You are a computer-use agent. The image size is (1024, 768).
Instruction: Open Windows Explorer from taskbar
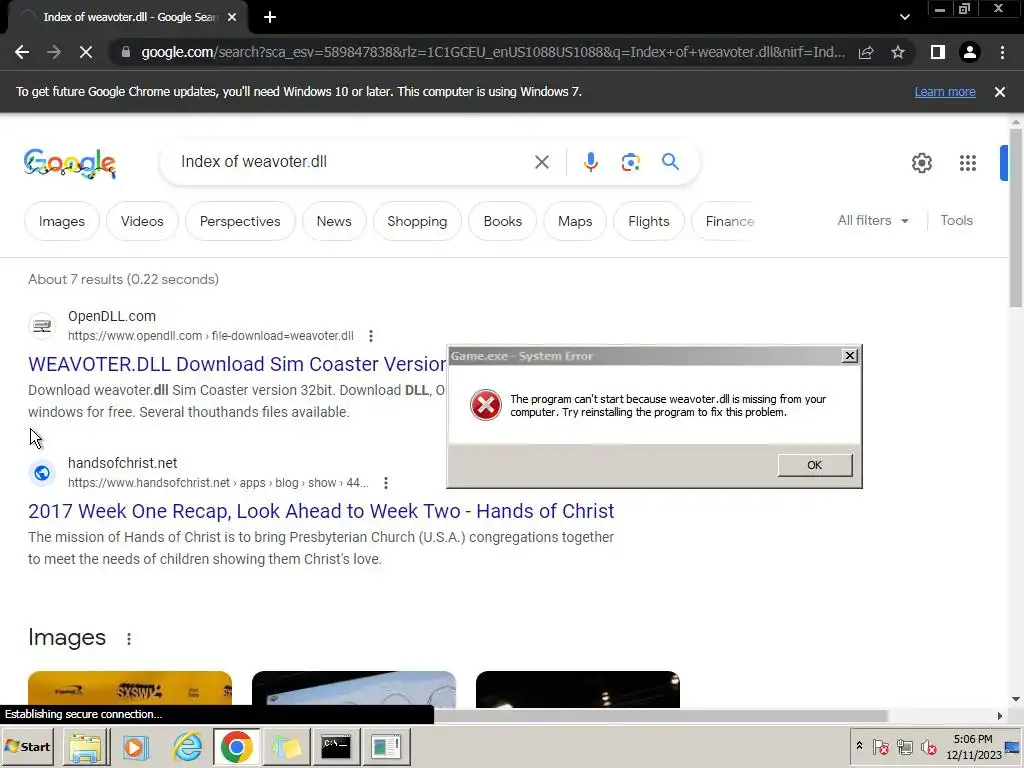[x=86, y=746]
